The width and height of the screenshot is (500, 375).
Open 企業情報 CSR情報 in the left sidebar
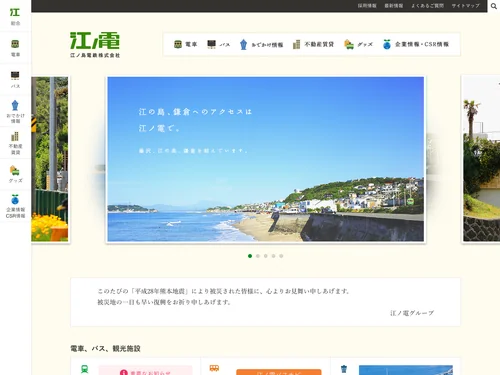coord(15,206)
